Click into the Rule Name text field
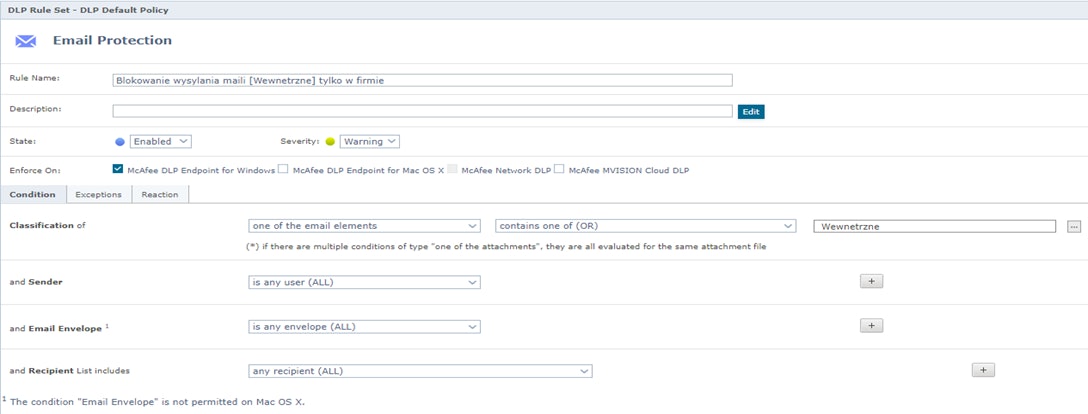 pos(422,80)
